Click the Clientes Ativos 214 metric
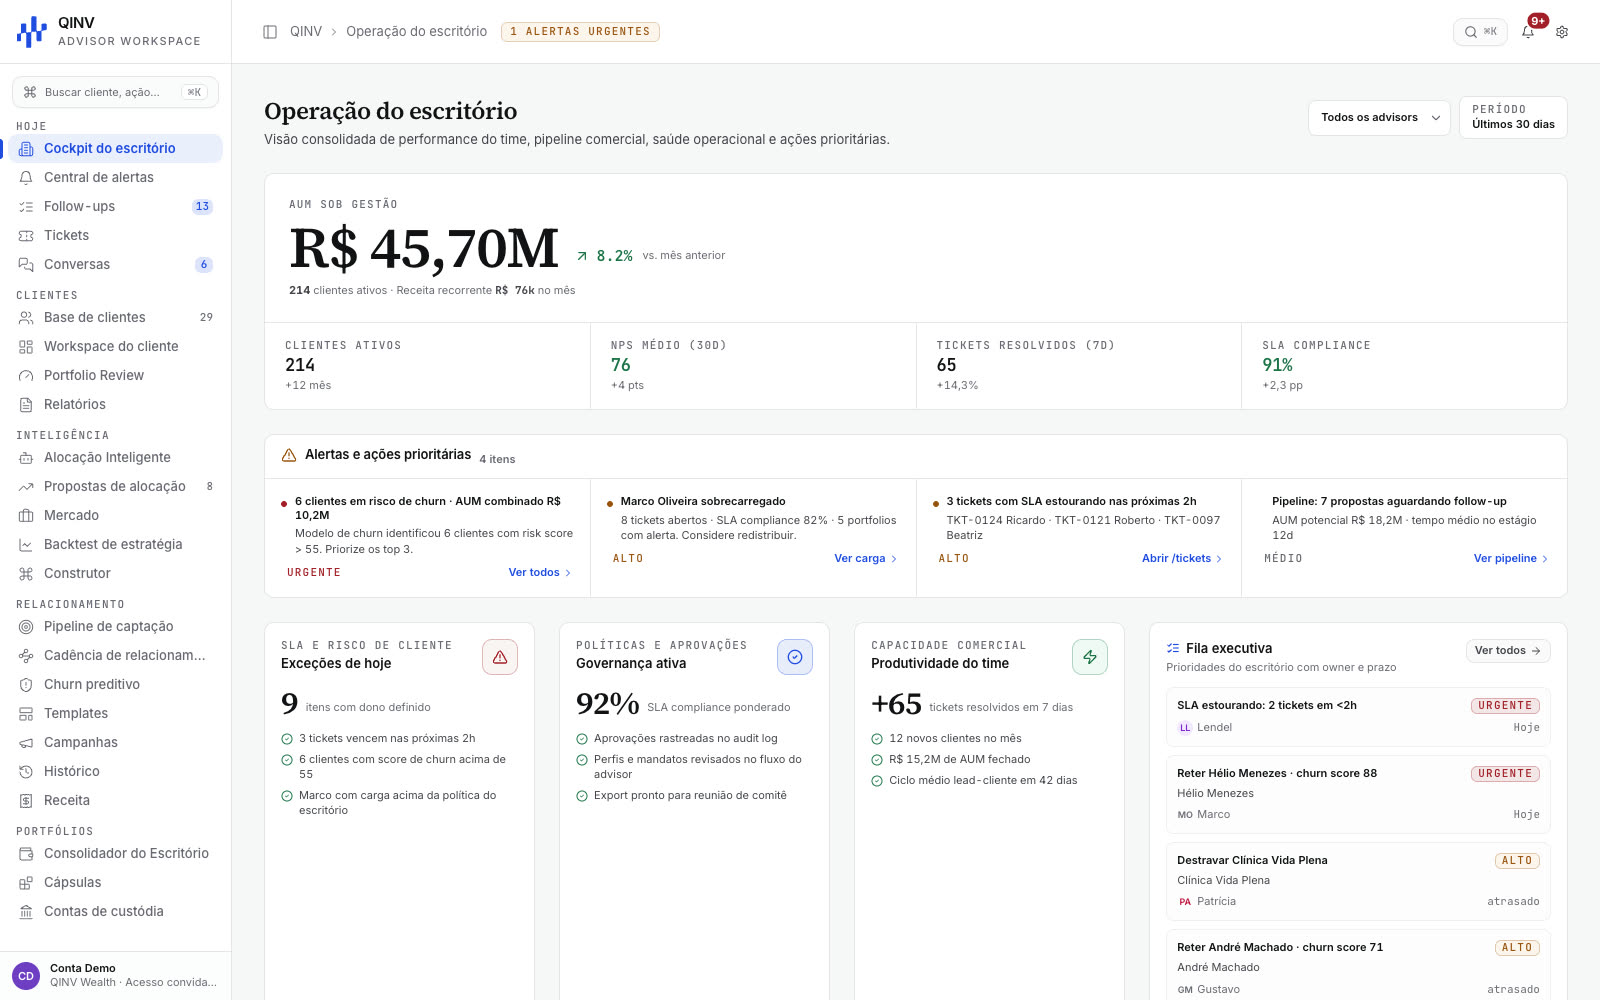 coord(427,366)
